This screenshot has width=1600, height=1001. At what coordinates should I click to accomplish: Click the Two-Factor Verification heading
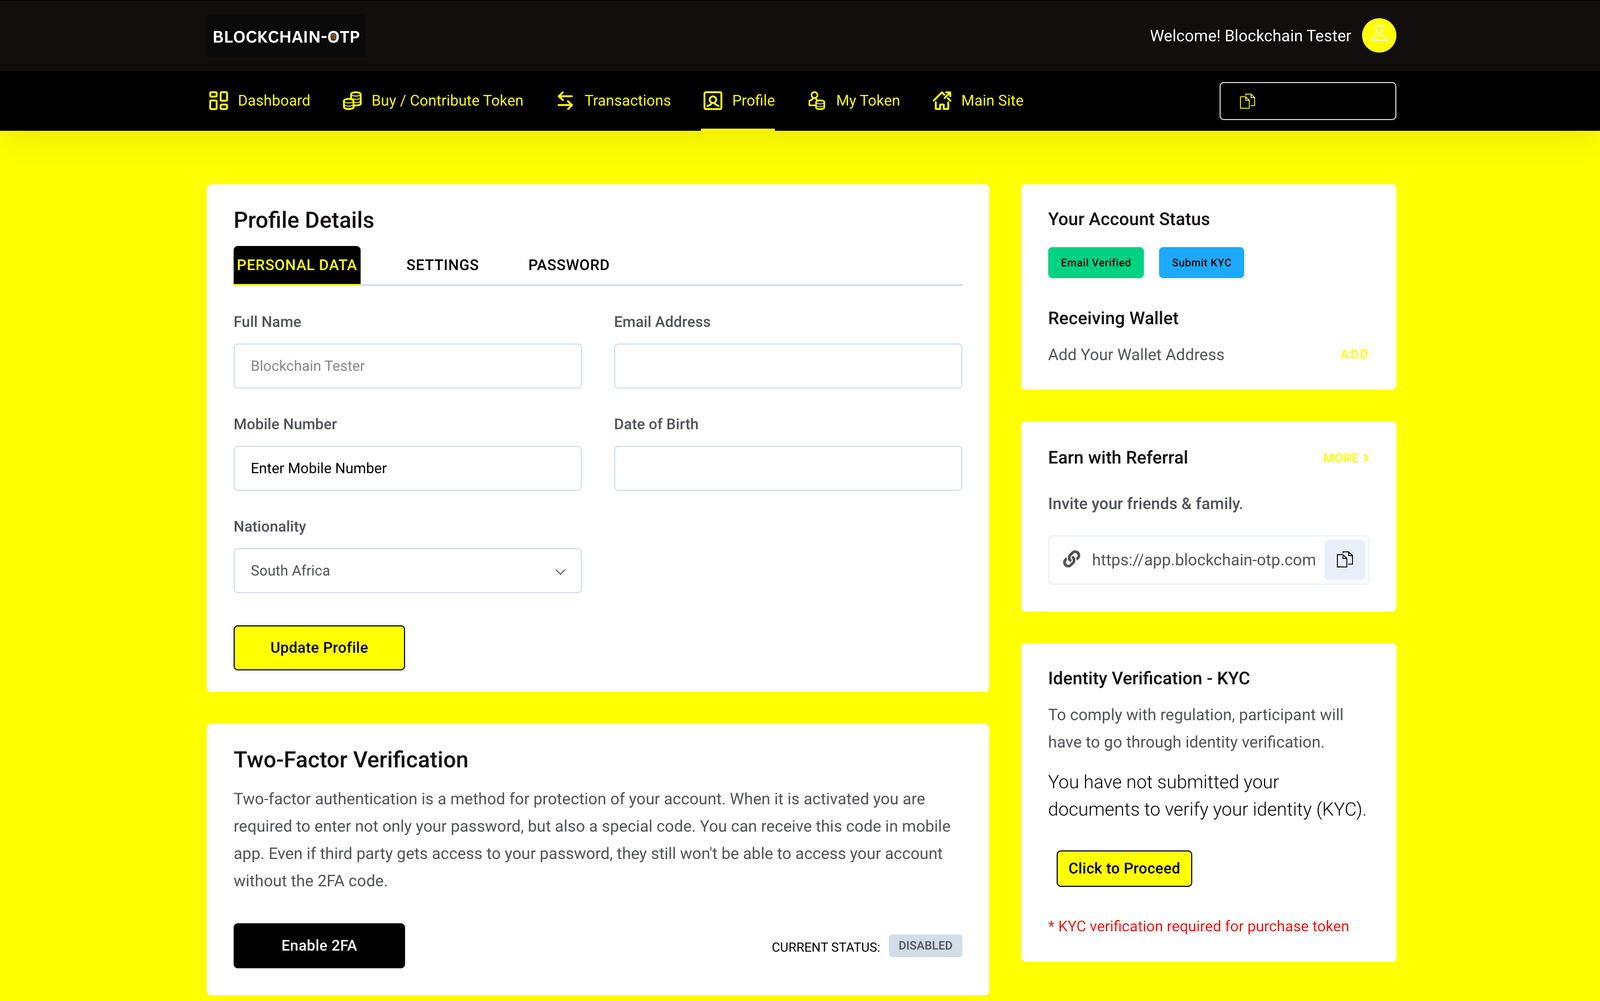click(351, 760)
